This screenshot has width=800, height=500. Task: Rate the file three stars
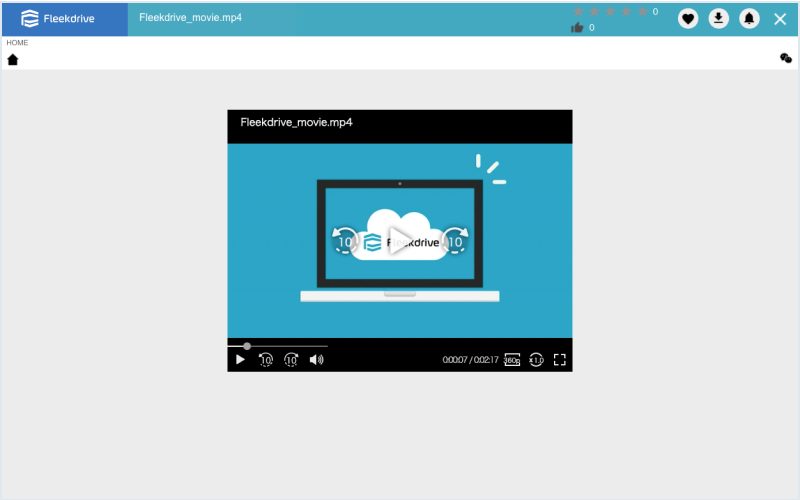pyautogui.click(x=610, y=11)
